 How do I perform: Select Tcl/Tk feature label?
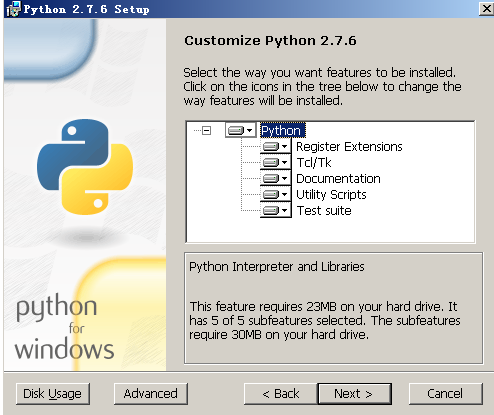(314, 163)
